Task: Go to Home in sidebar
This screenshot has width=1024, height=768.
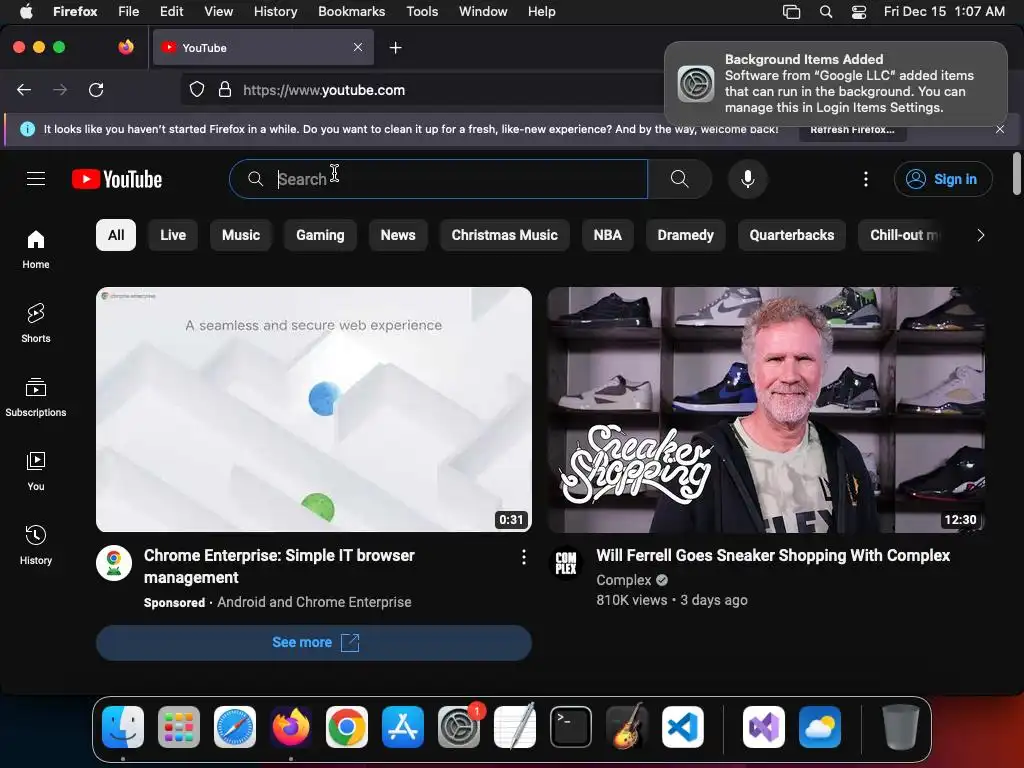Action: (36, 249)
